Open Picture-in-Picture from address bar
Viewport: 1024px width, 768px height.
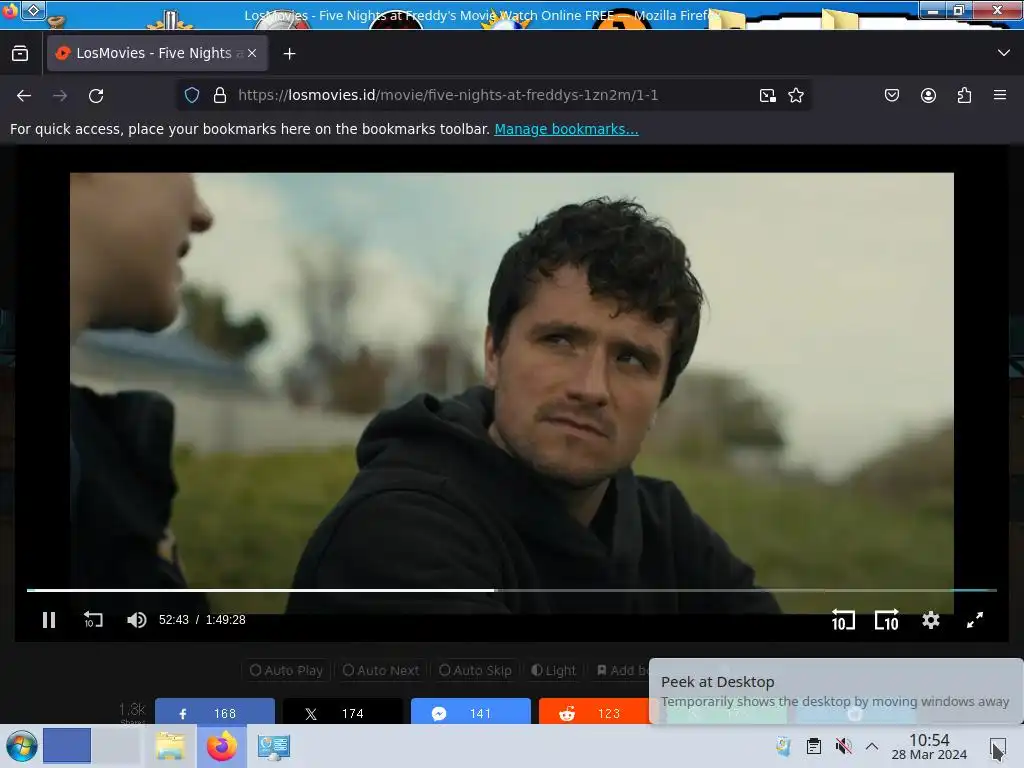767,95
